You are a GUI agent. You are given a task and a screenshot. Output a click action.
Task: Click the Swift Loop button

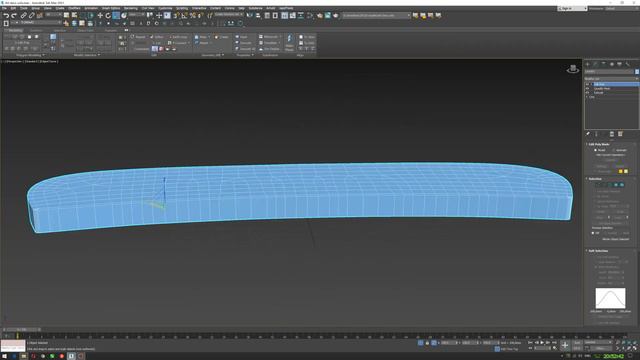[x=178, y=37]
